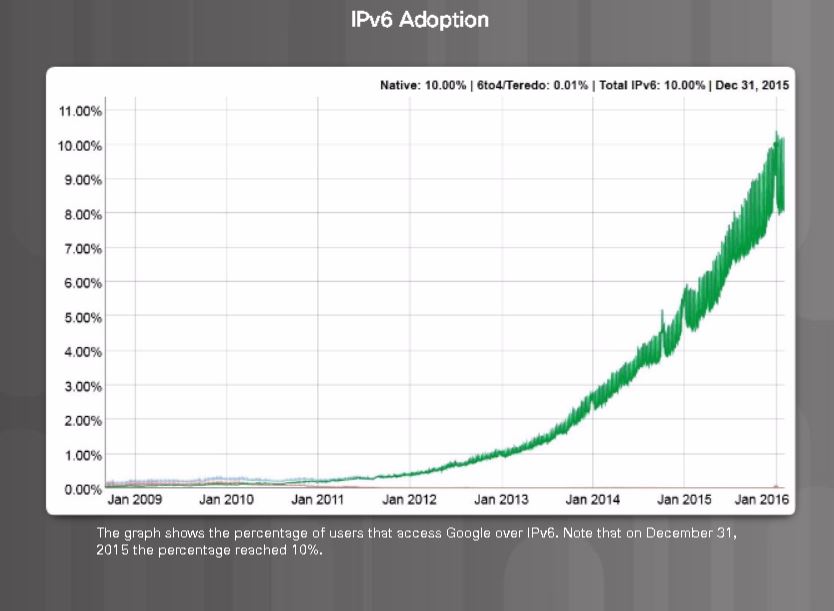Click the 11.00% y-axis label
Viewport: 834px width, 611px height.
pos(81,111)
